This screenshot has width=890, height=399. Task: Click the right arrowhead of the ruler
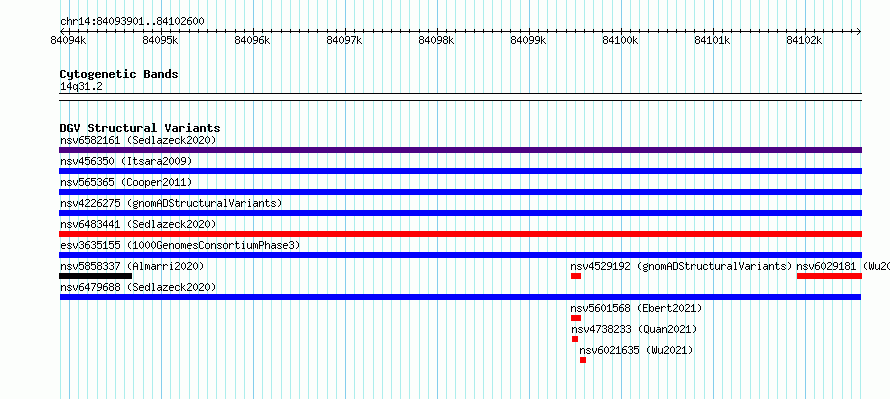[x=859, y=31]
